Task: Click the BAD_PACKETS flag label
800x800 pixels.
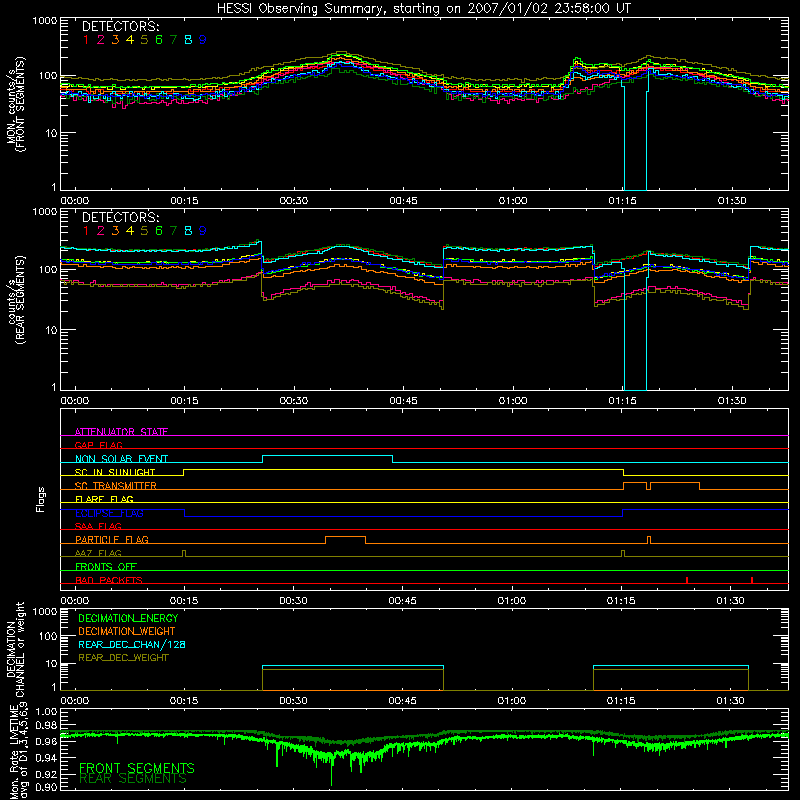Action: click(x=109, y=580)
